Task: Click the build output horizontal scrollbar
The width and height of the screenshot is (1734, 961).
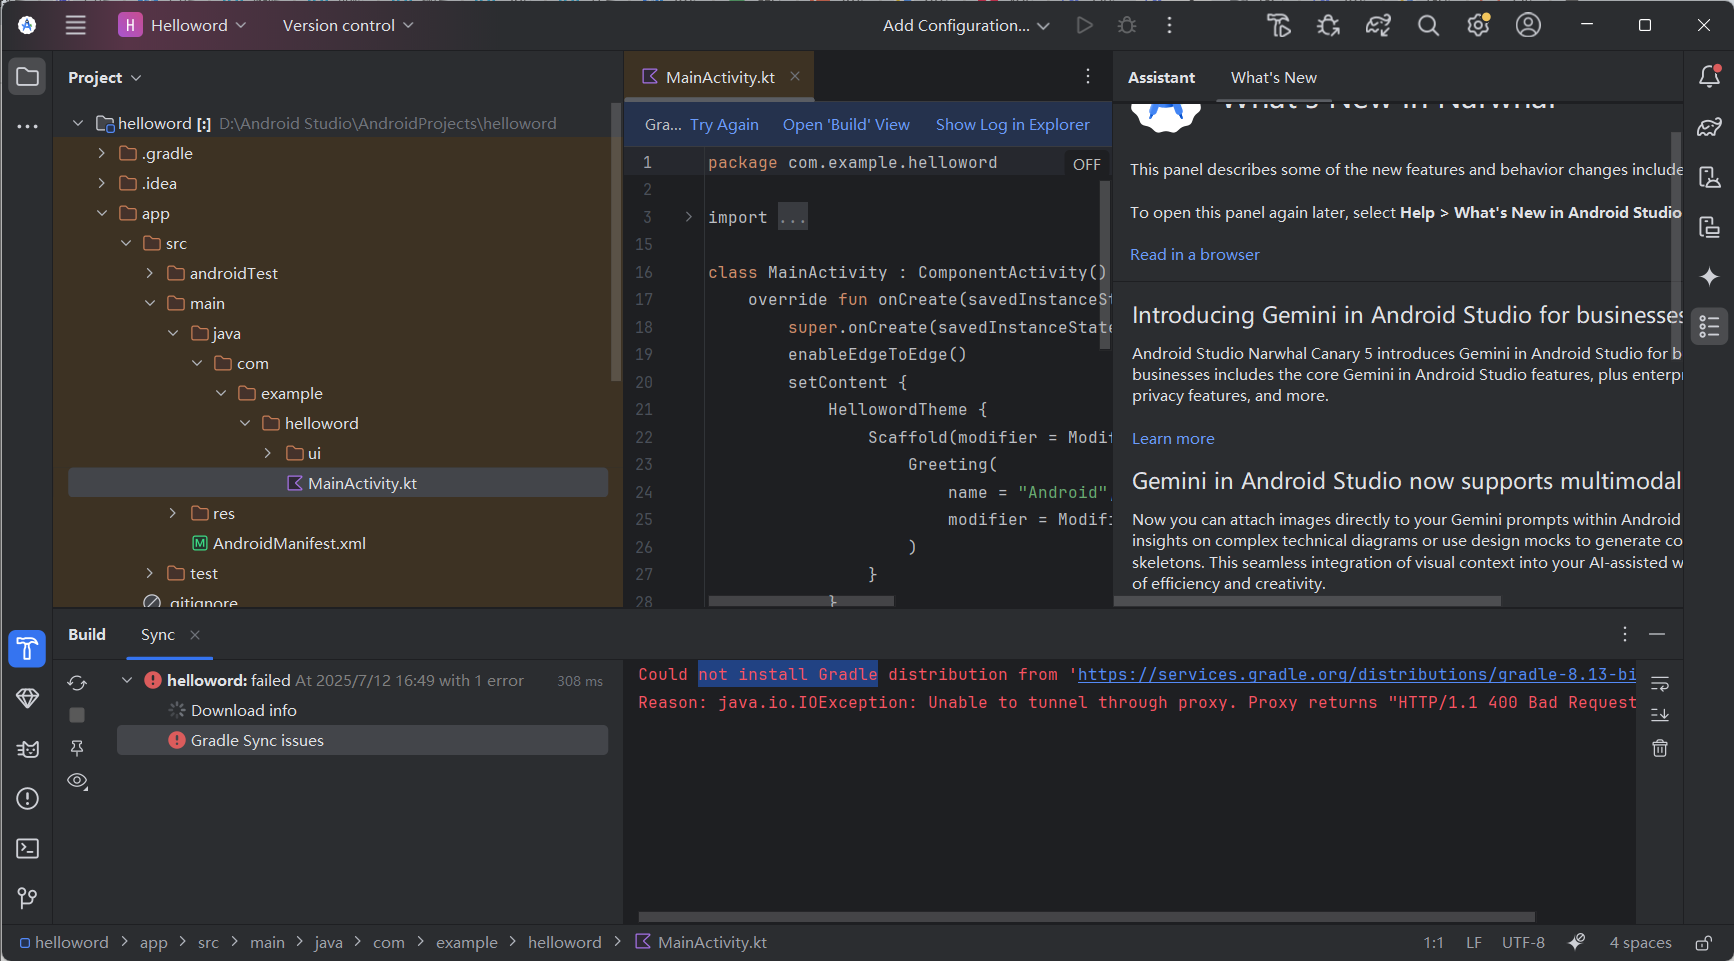Action: [1086, 916]
